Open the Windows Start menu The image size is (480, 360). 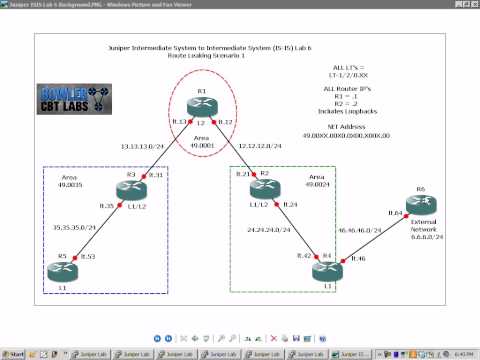13,354
